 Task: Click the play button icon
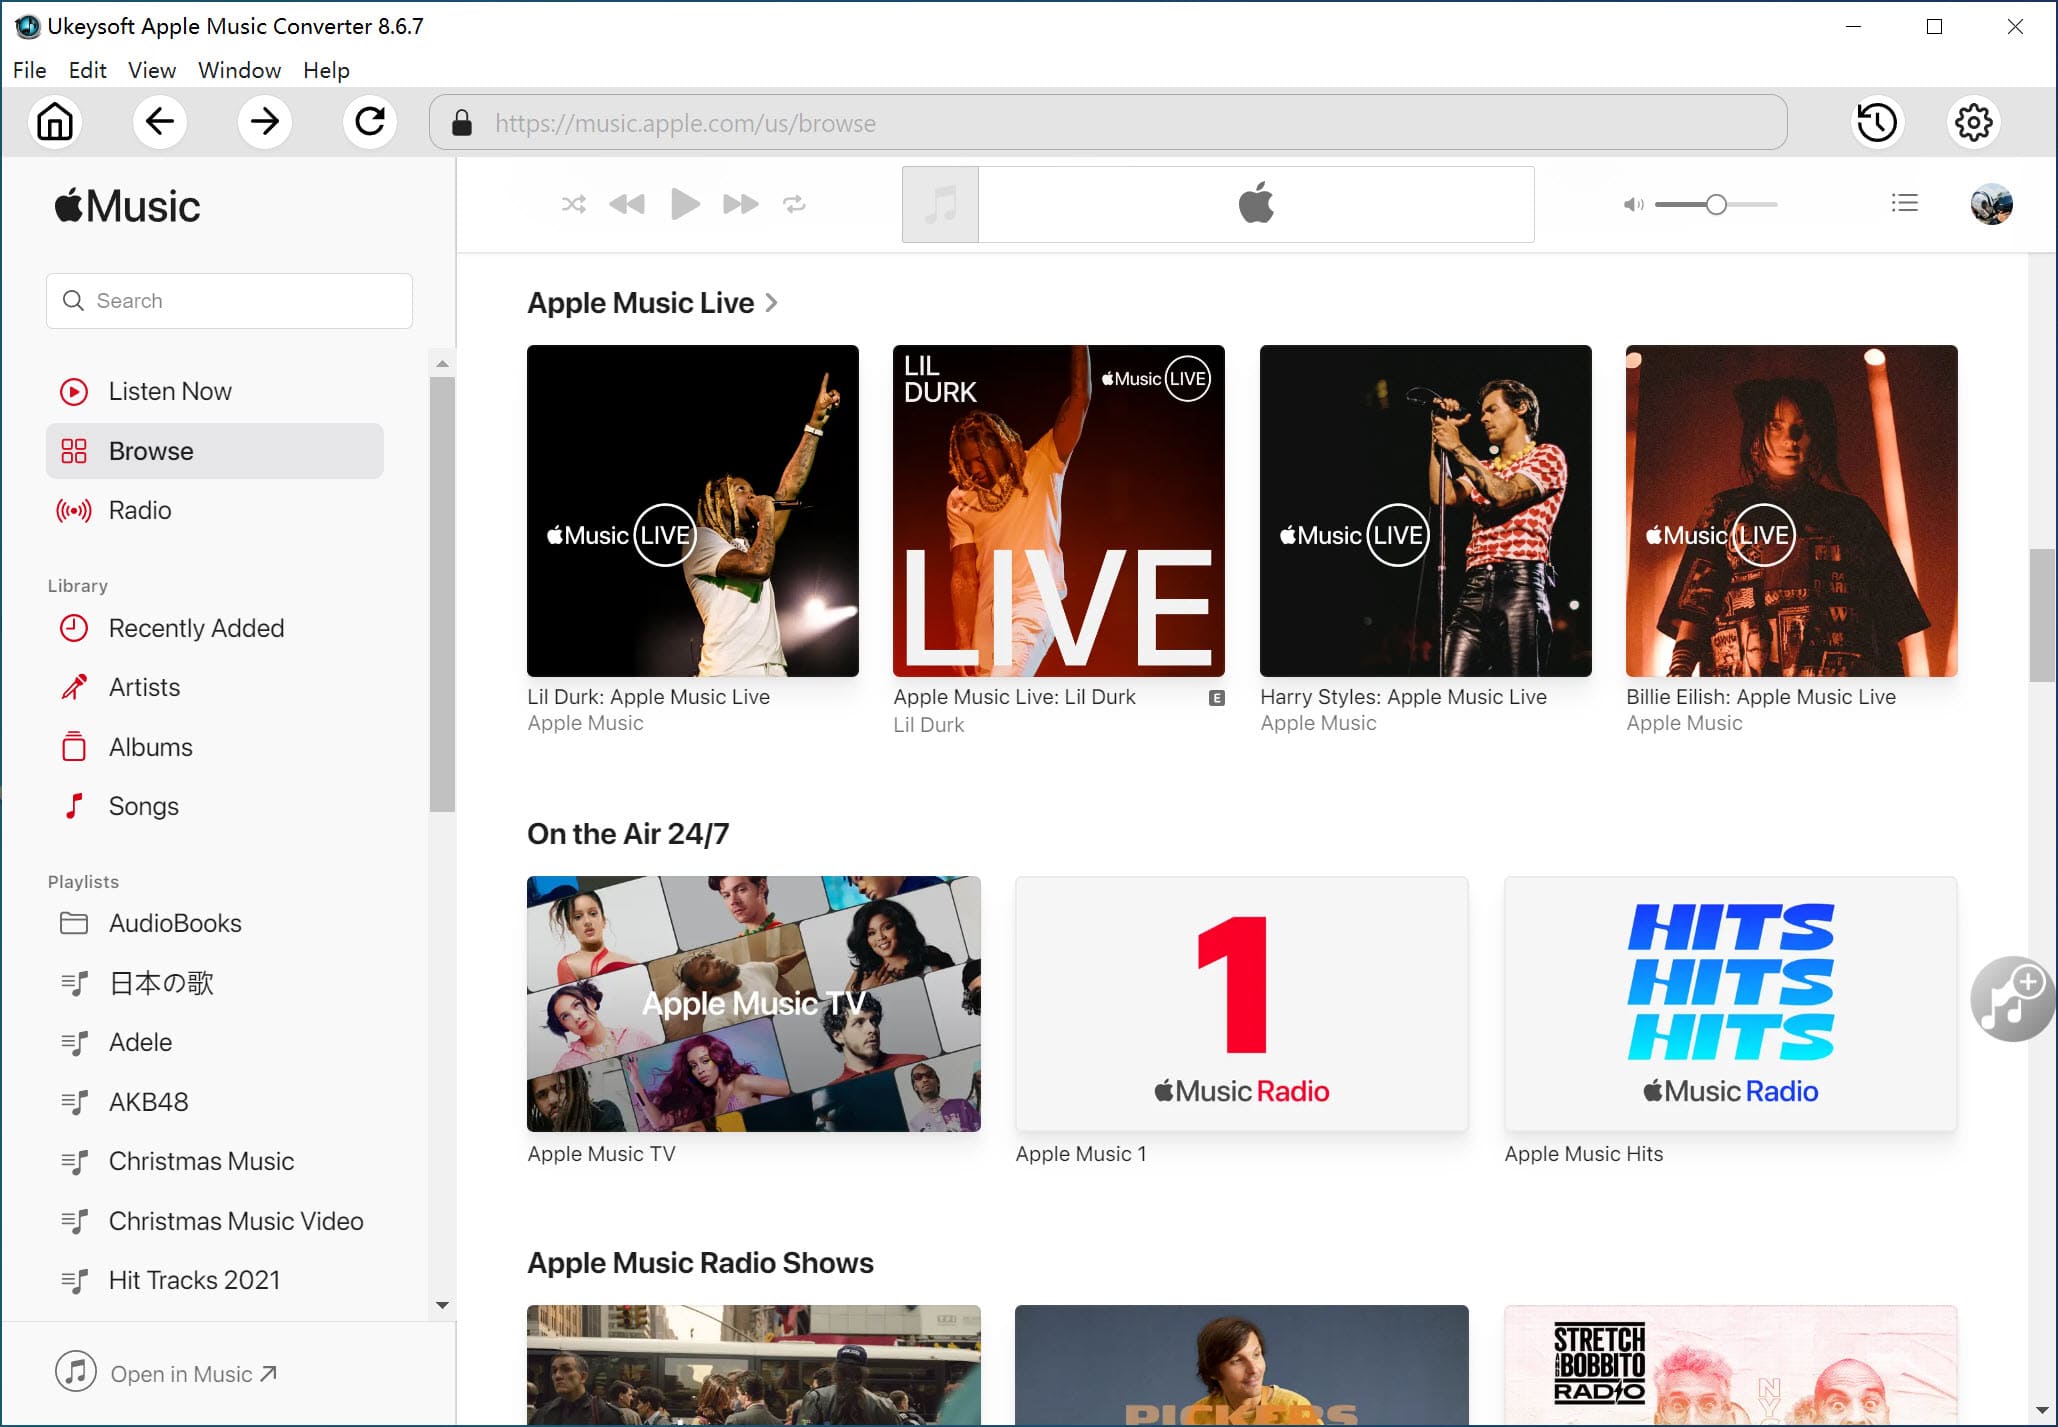(687, 205)
